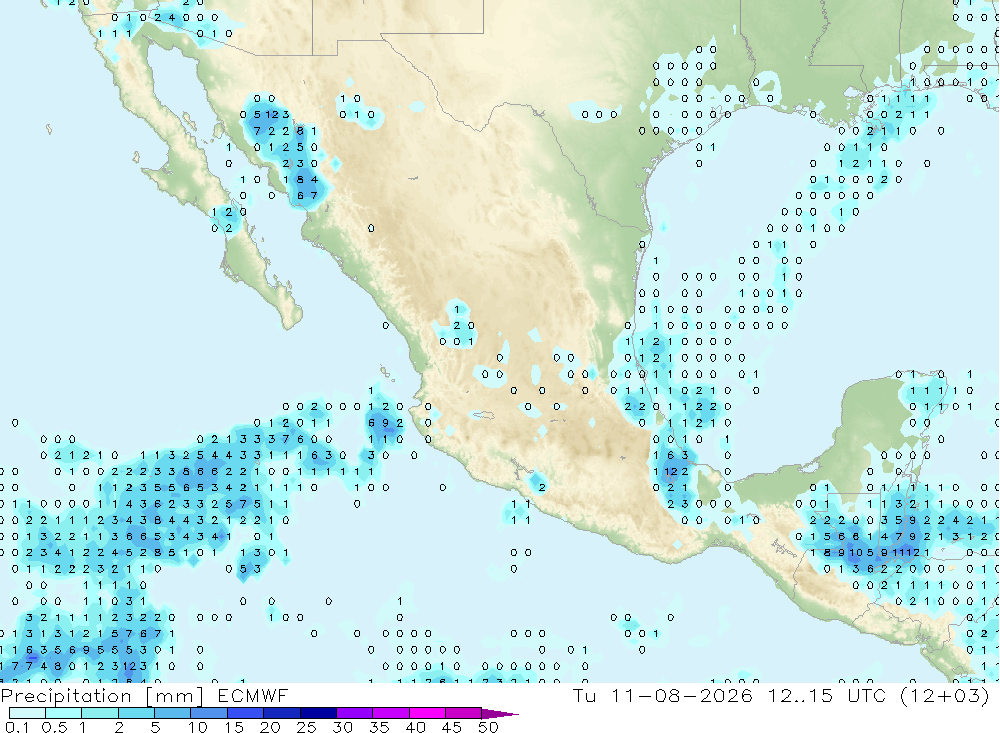
Task: Select the 10–15 mm blue legend swatch
Action: [x=209, y=713]
